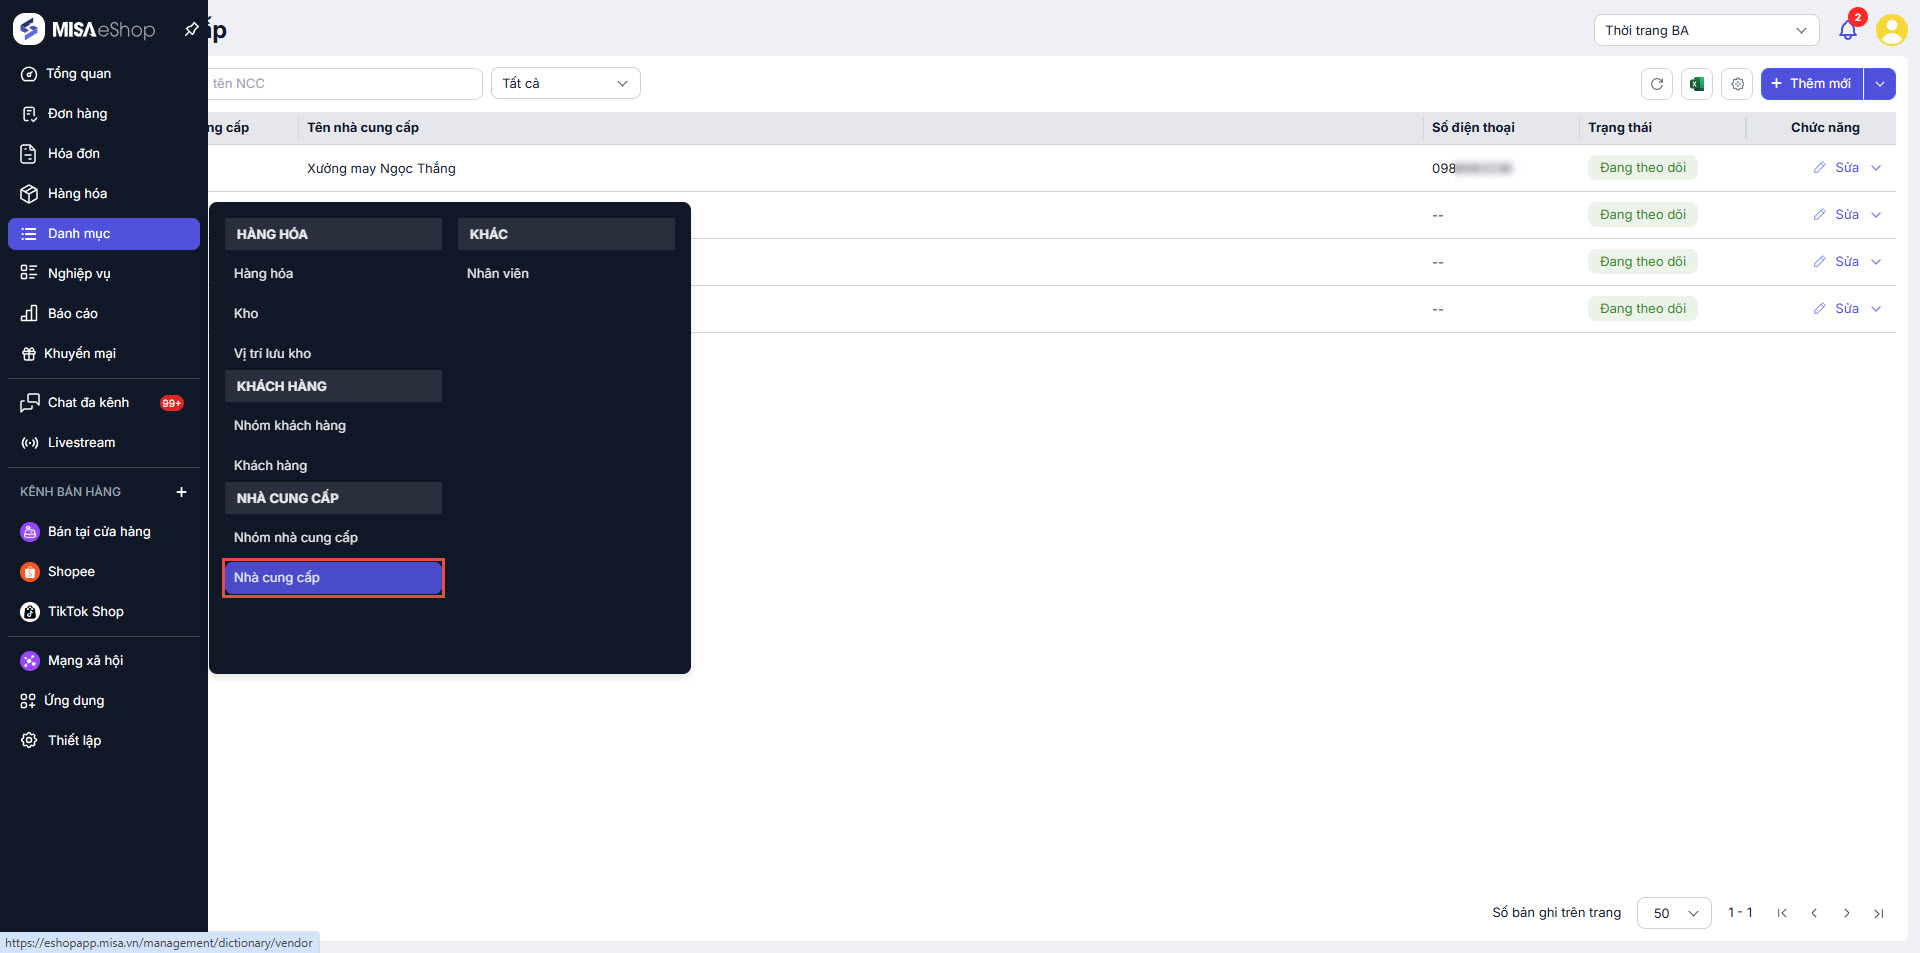The image size is (1920, 953).
Task: Select Kho in the flyout menu
Action: coord(333,314)
